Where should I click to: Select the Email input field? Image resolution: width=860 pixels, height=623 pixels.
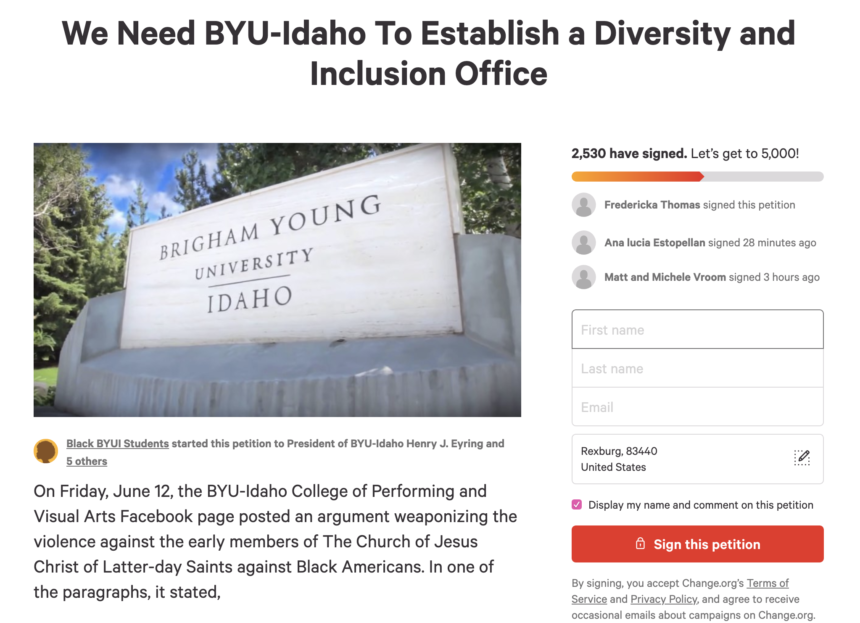tap(697, 407)
